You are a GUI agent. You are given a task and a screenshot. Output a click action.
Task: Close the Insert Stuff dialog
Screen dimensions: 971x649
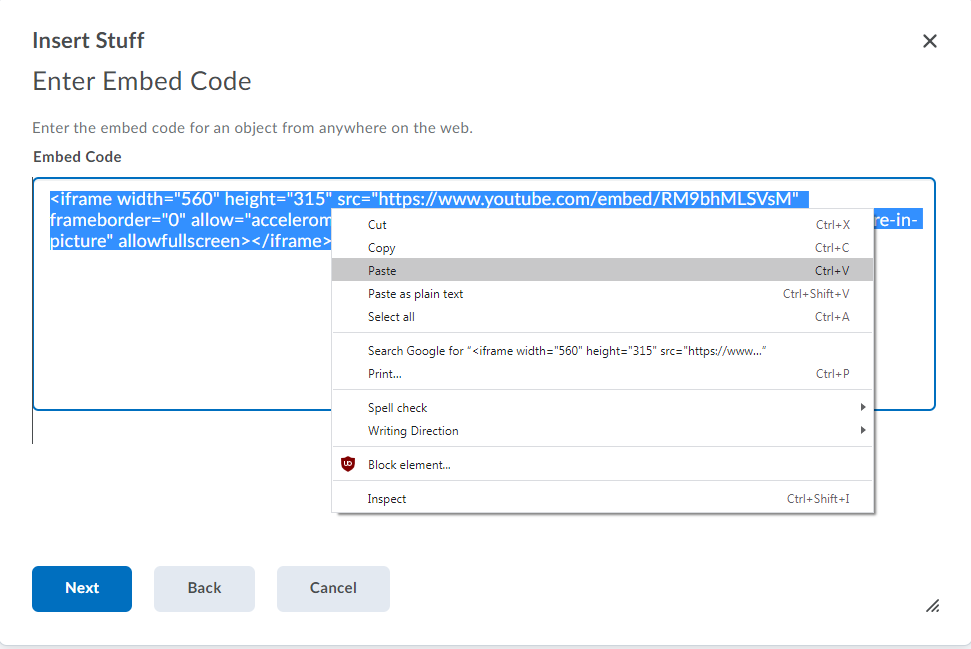click(x=930, y=41)
